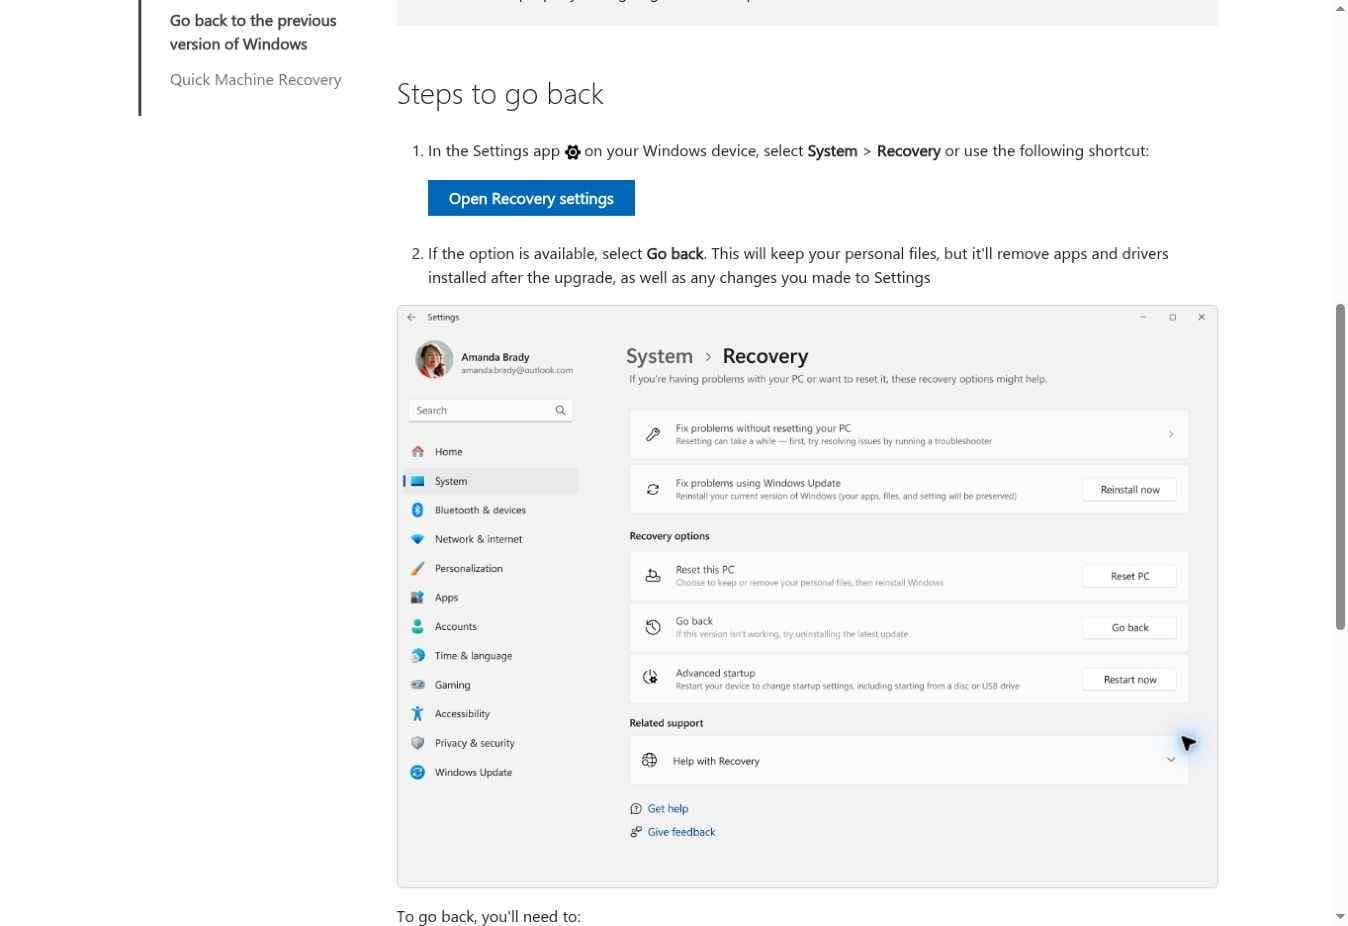Click the amanda.brady@outlook.com email text

pos(517,370)
